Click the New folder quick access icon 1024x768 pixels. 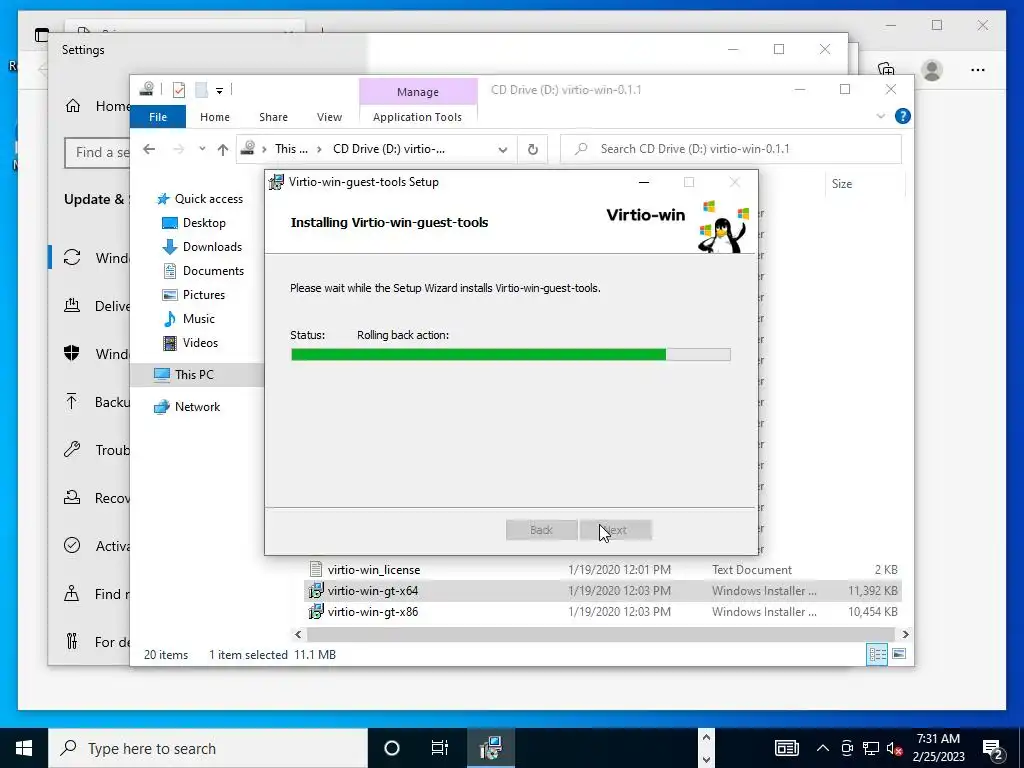(x=202, y=90)
